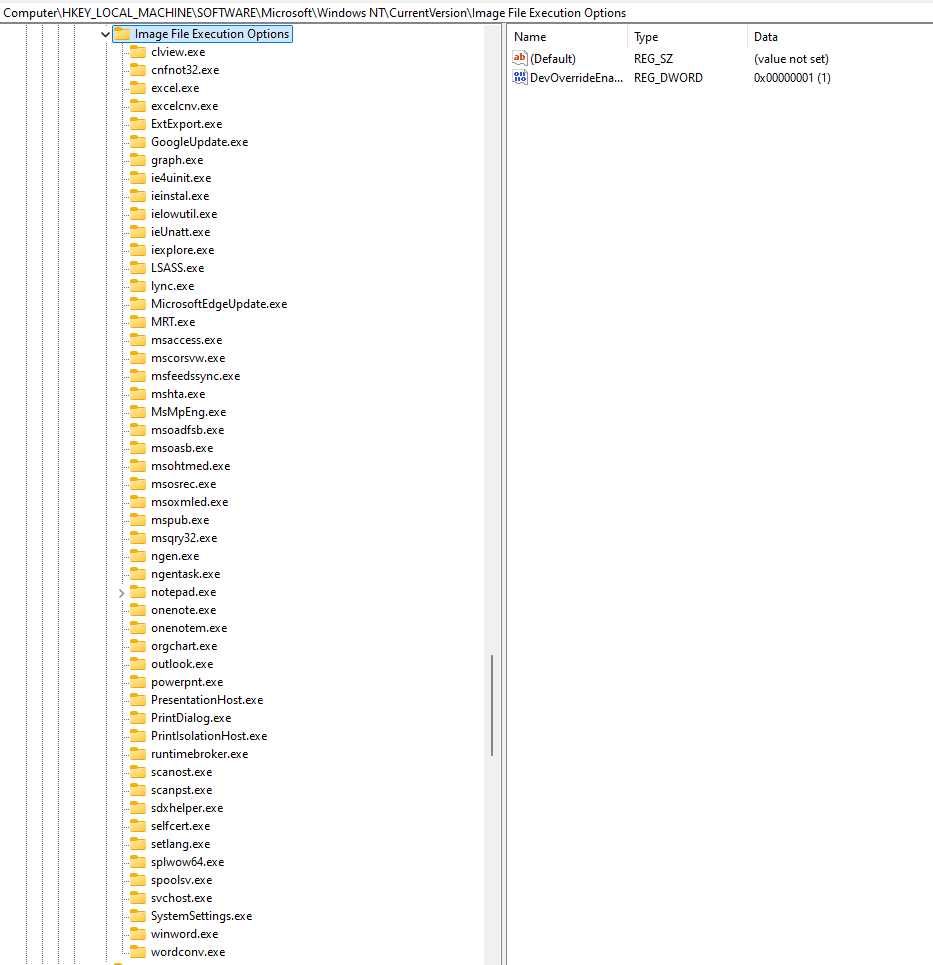Viewport: 933px width, 965px height.
Task: Select the onenotem.exe key
Action: [189, 628]
